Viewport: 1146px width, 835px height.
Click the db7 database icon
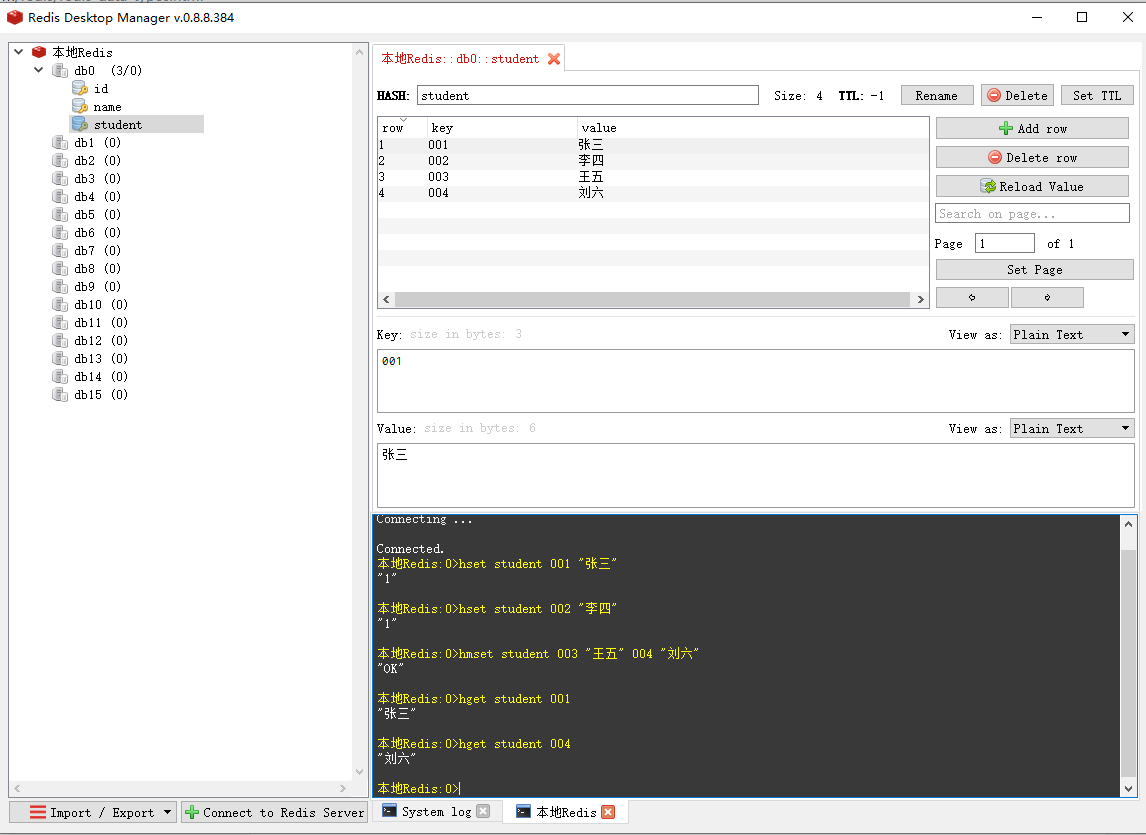click(x=60, y=251)
